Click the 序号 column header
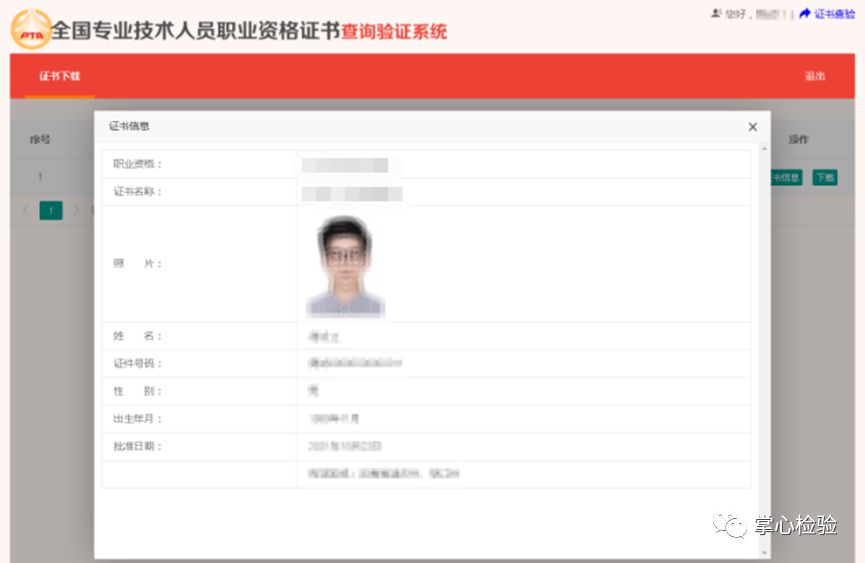 (40, 140)
